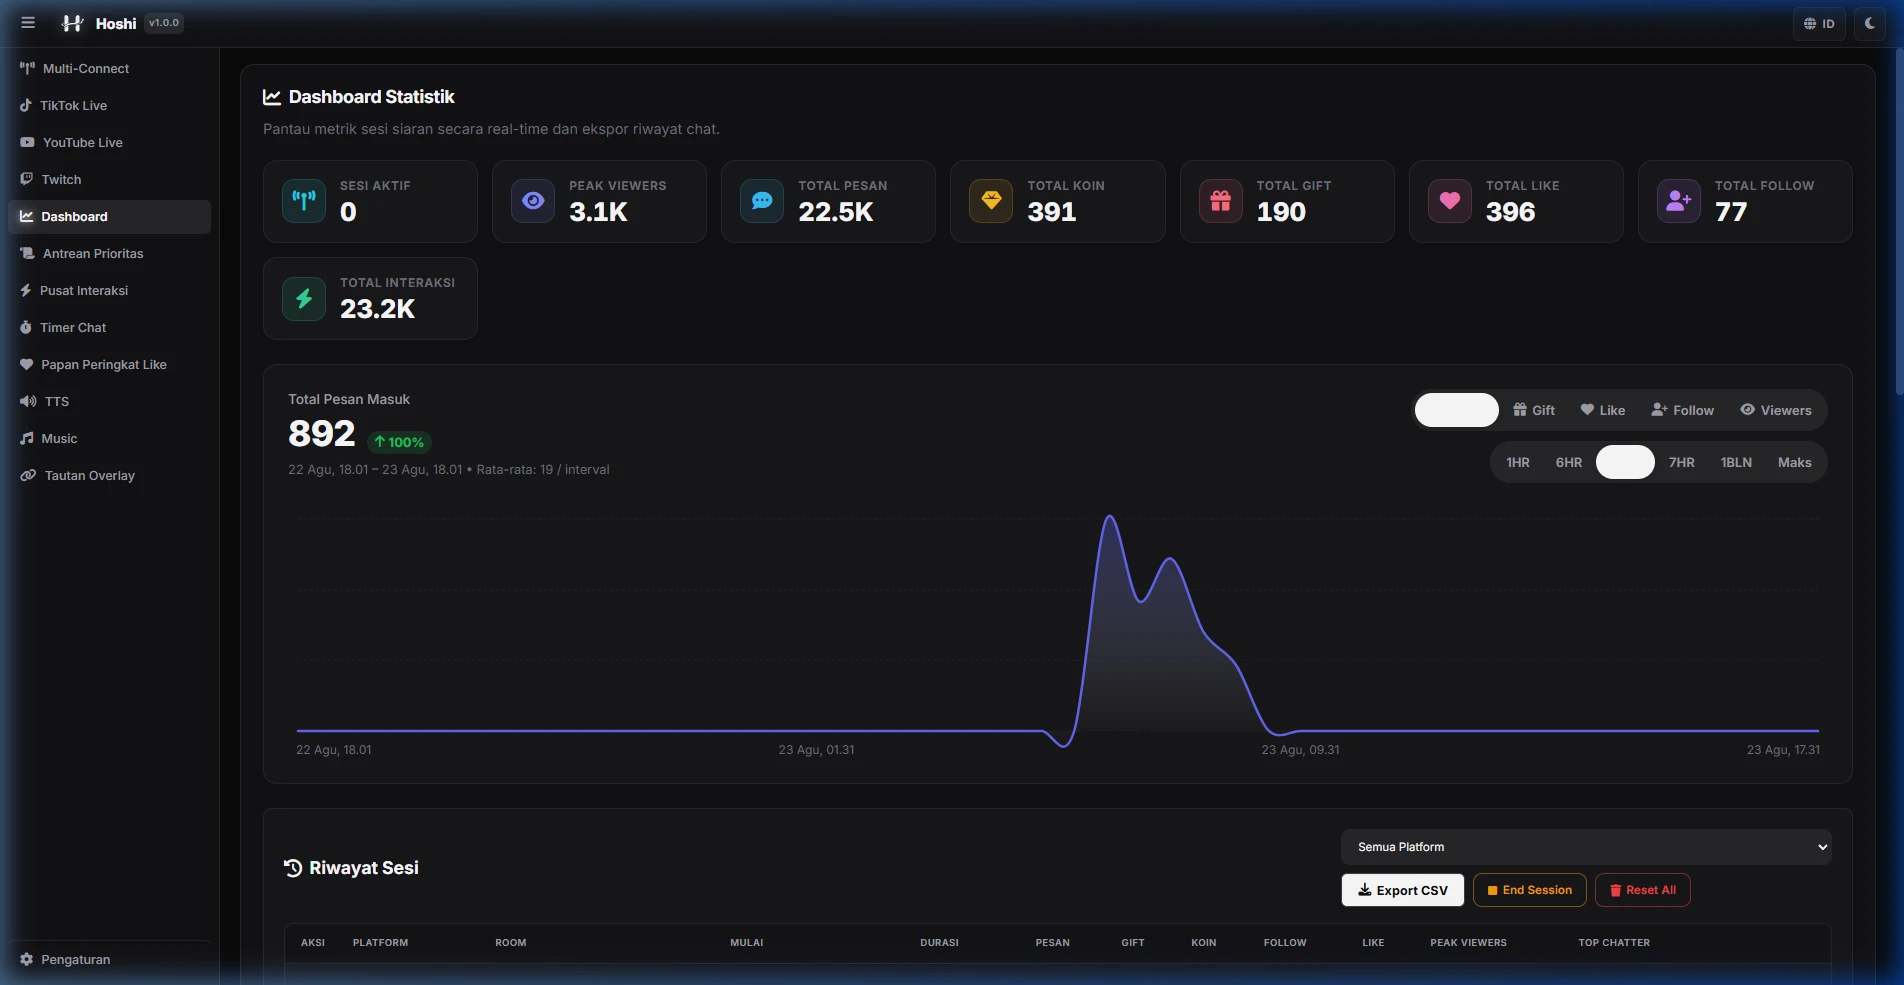Click the "23.2K" Total Interaksi value
This screenshot has width=1904, height=985.
point(377,309)
